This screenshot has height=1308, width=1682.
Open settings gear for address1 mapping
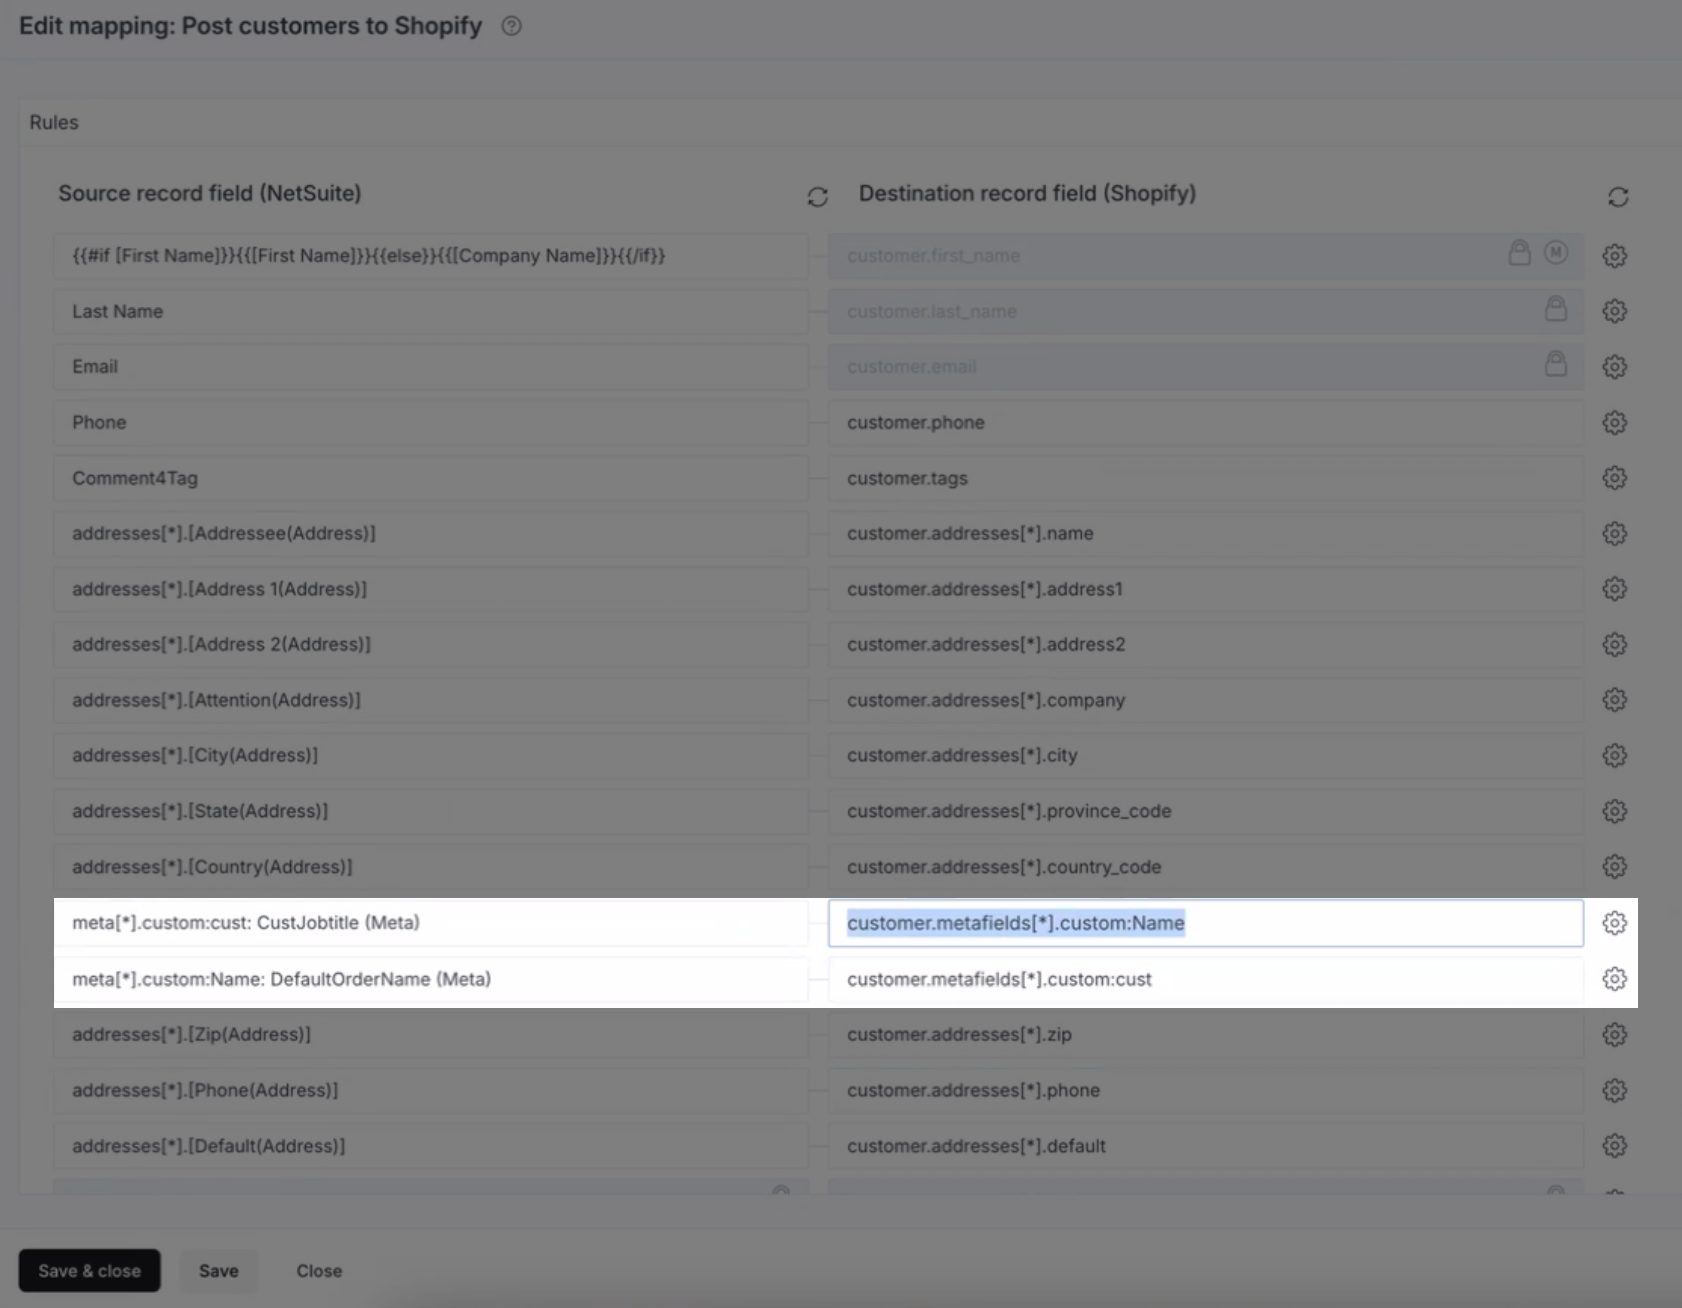click(1614, 589)
